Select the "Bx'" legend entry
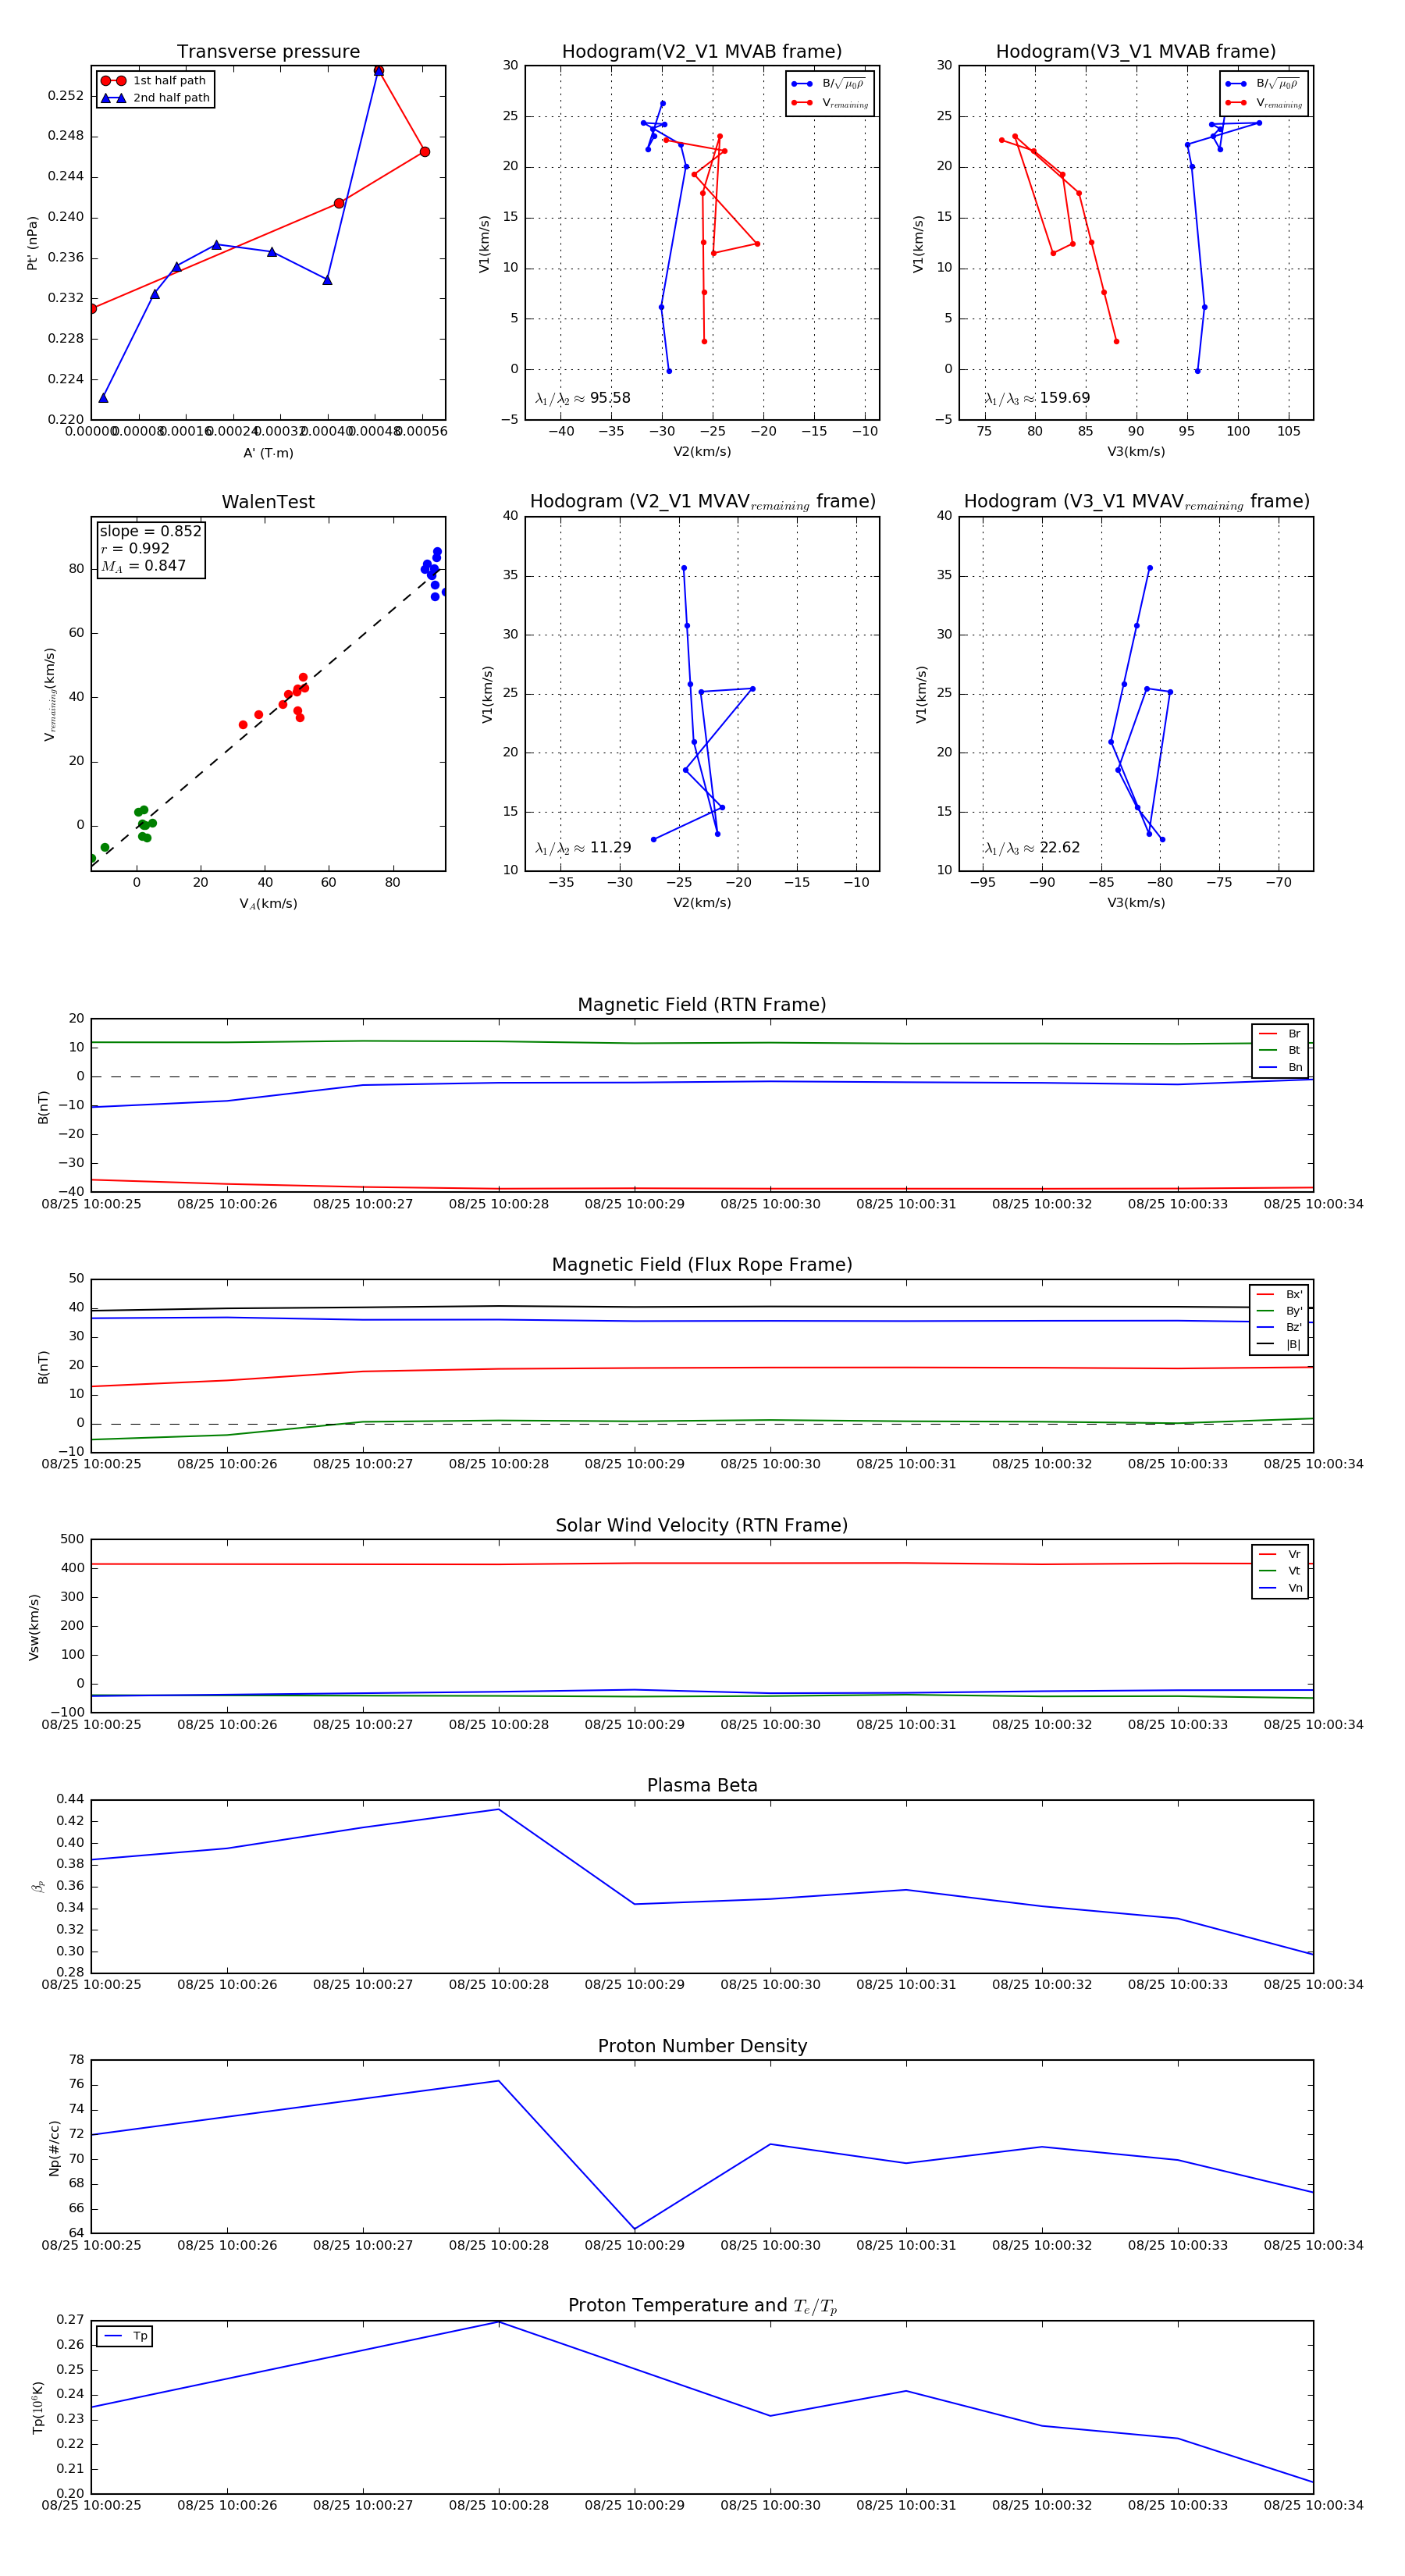Viewport: 1405px width, 2576px height. pos(1279,1295)
